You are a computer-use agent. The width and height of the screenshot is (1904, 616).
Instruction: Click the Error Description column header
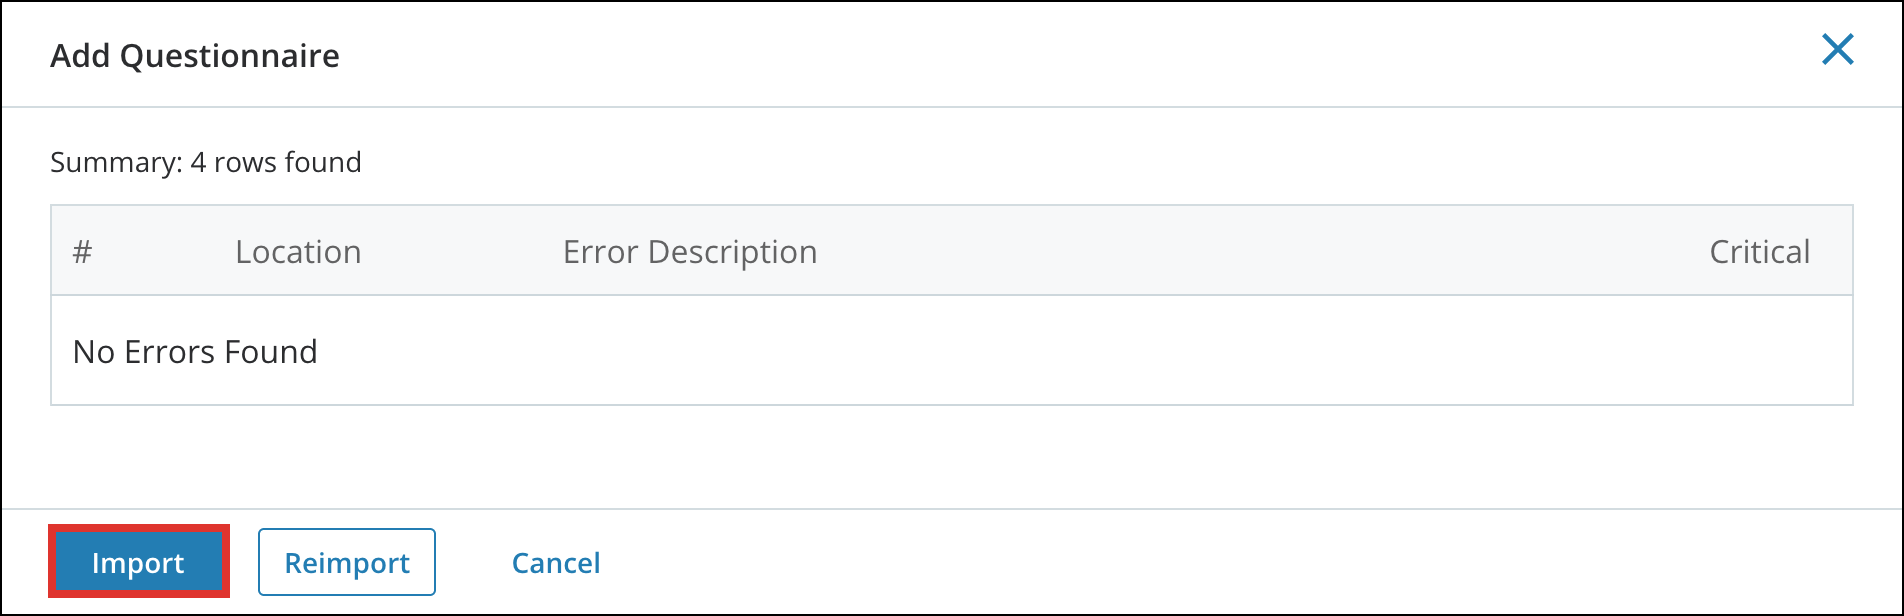pyautogui.click(x=690, y=251)
